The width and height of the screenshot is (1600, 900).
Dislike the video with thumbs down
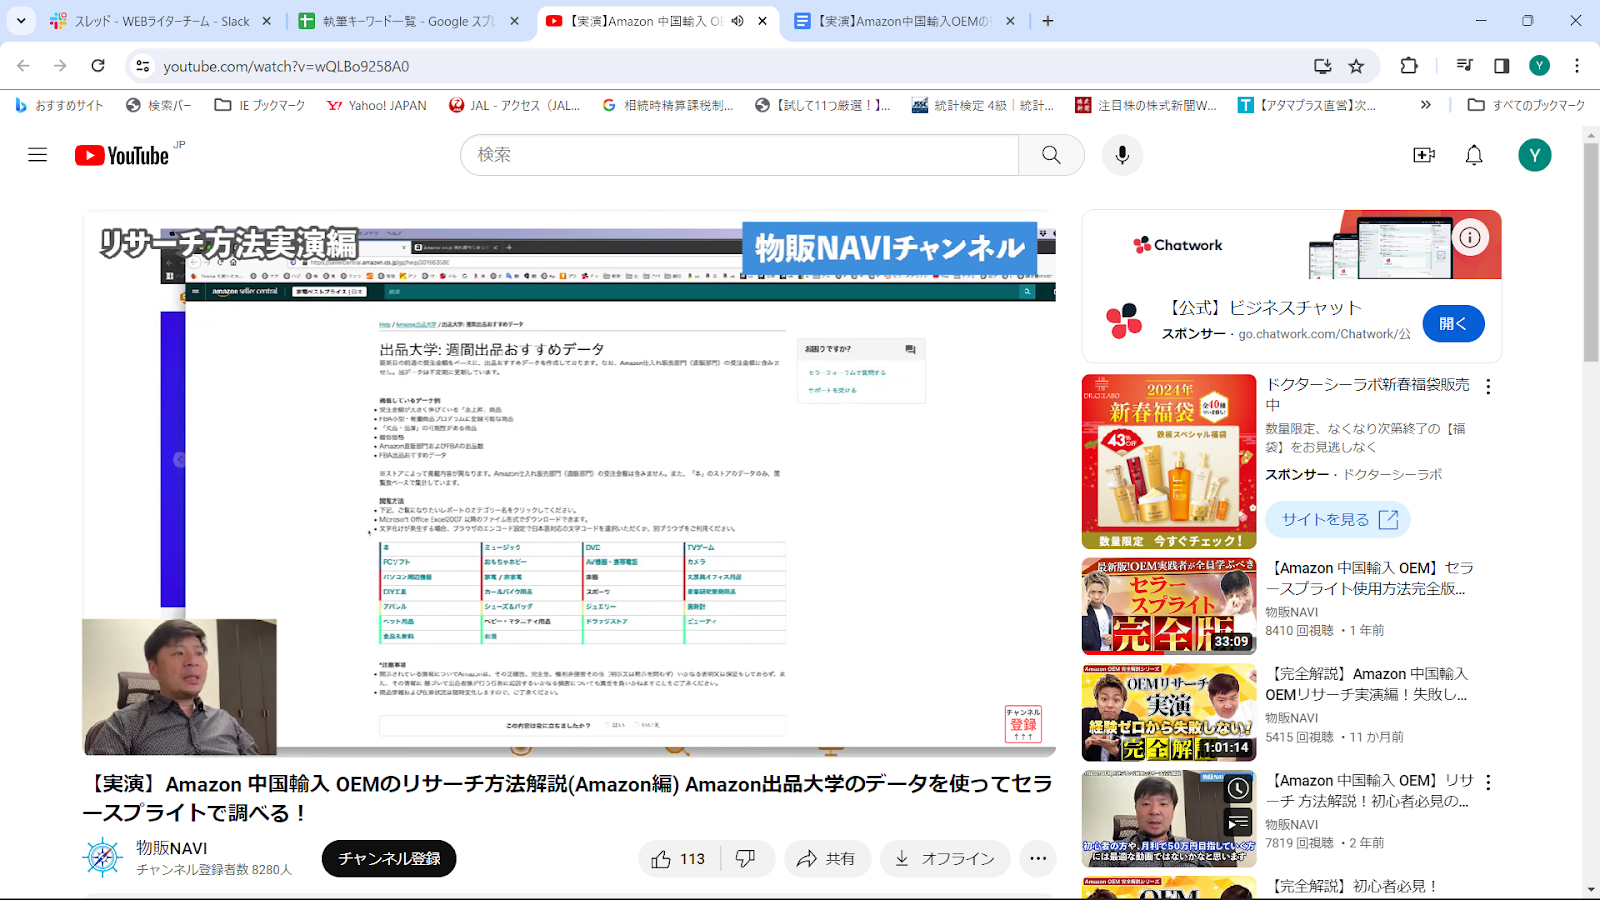(746, 859)
